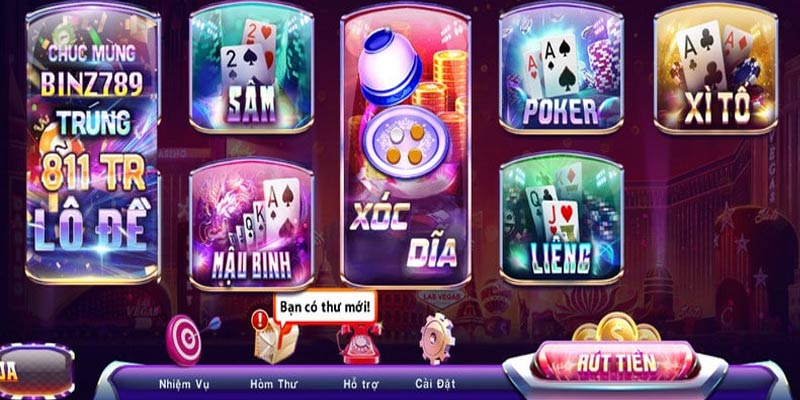Select the Poker game tile
The image size is (800, 400).
click(561, 68)
